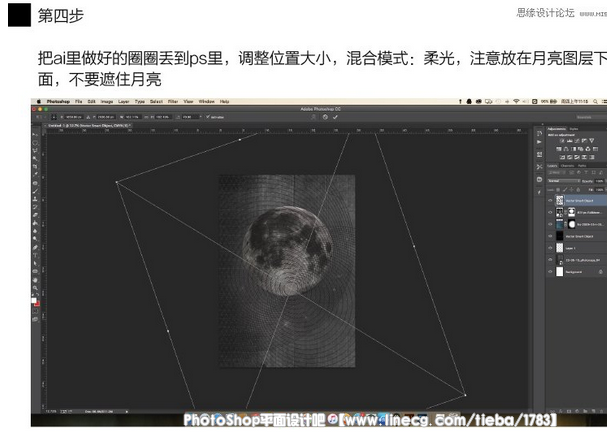Add a Curves adjustment
607x437 pixels.
[x=577, y=141]
